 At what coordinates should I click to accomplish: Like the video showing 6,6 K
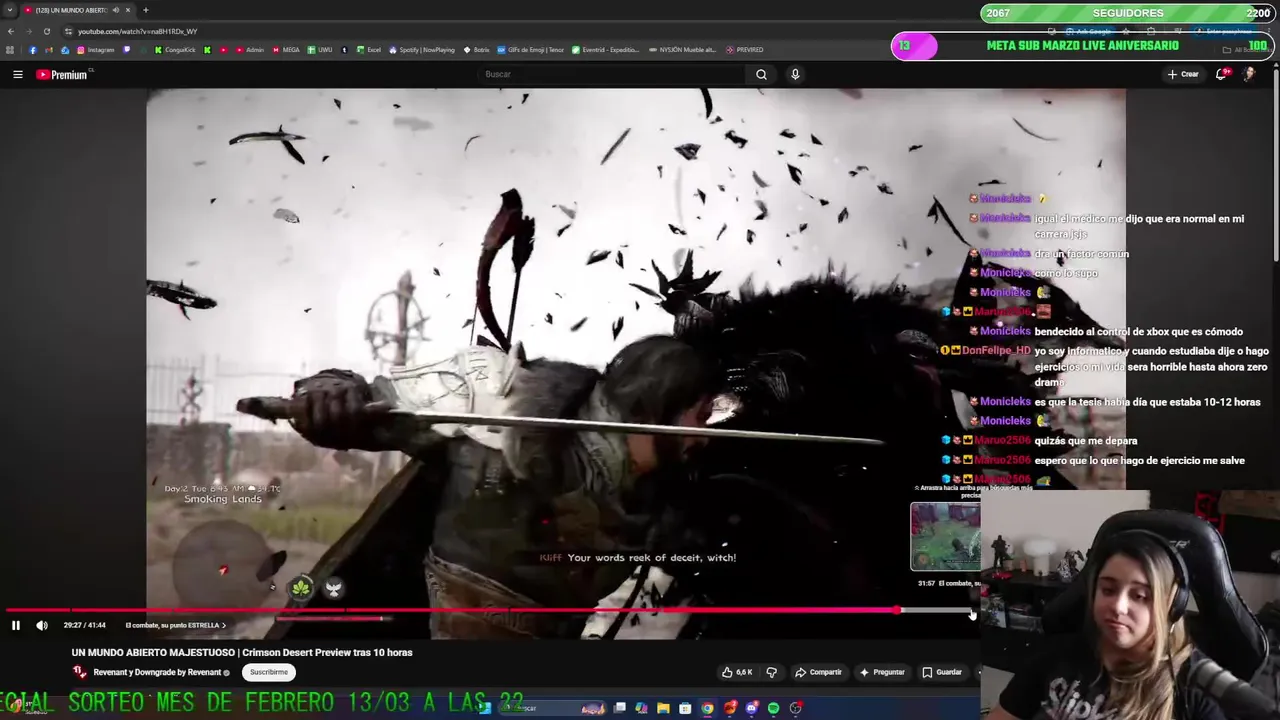[x=738, y=672]
